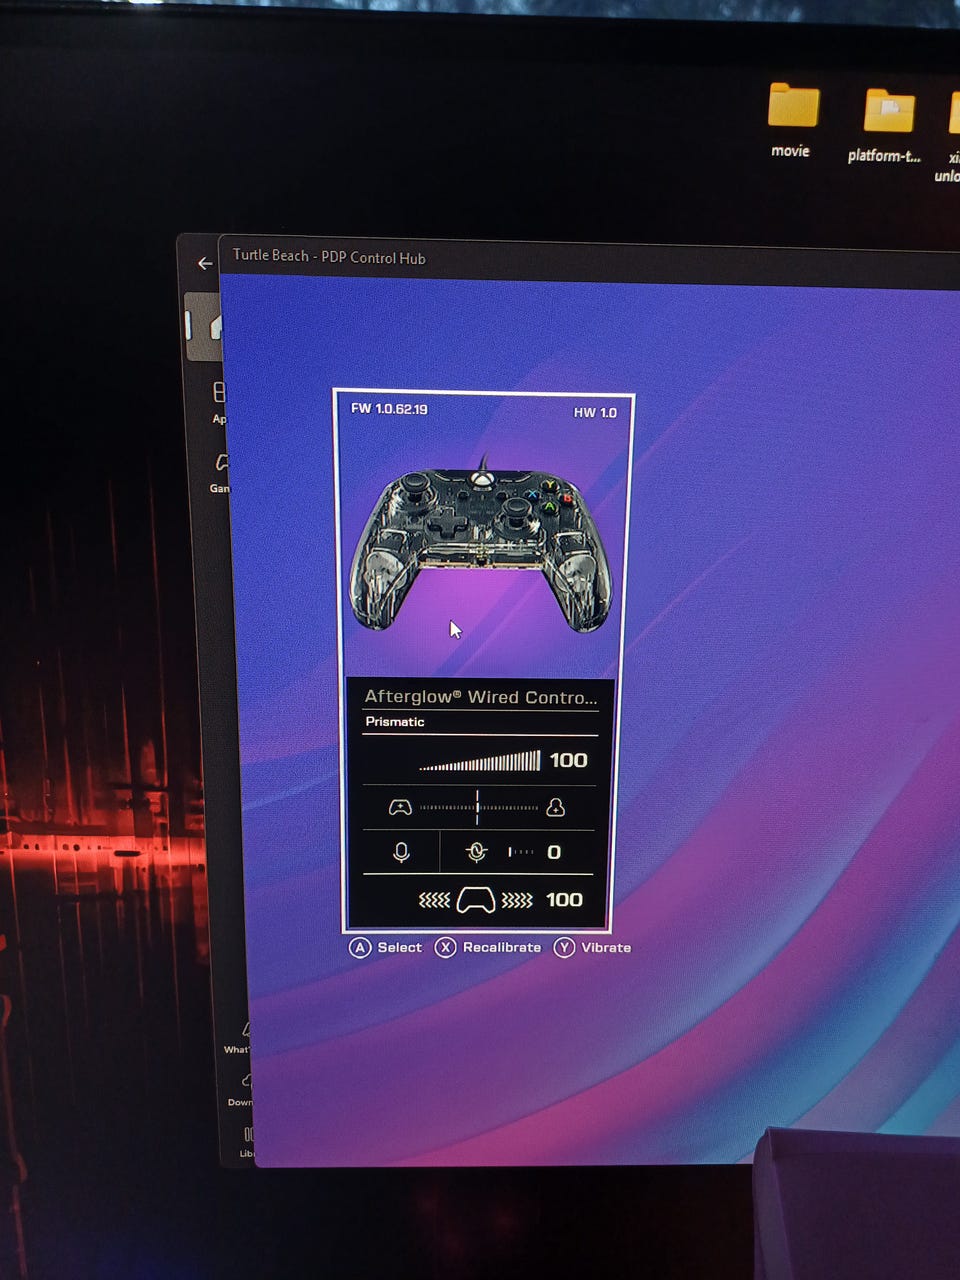Open the platform-t... folder on the desktop
This screenshot has height=1280, width=960.
pyautogui.click(x=886, y=125)
